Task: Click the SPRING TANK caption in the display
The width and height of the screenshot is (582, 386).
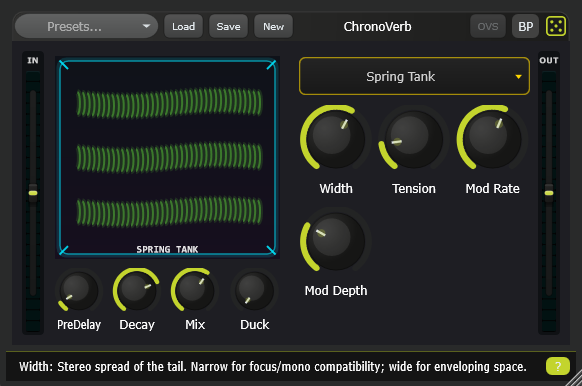Action: (x=167, y=249)
